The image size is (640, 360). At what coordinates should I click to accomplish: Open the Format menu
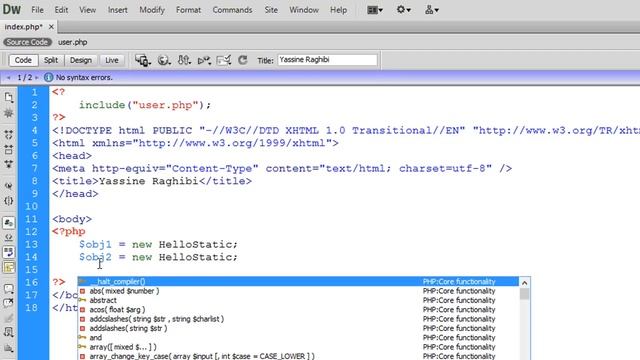pyautogui.click(x=188, y=10)
